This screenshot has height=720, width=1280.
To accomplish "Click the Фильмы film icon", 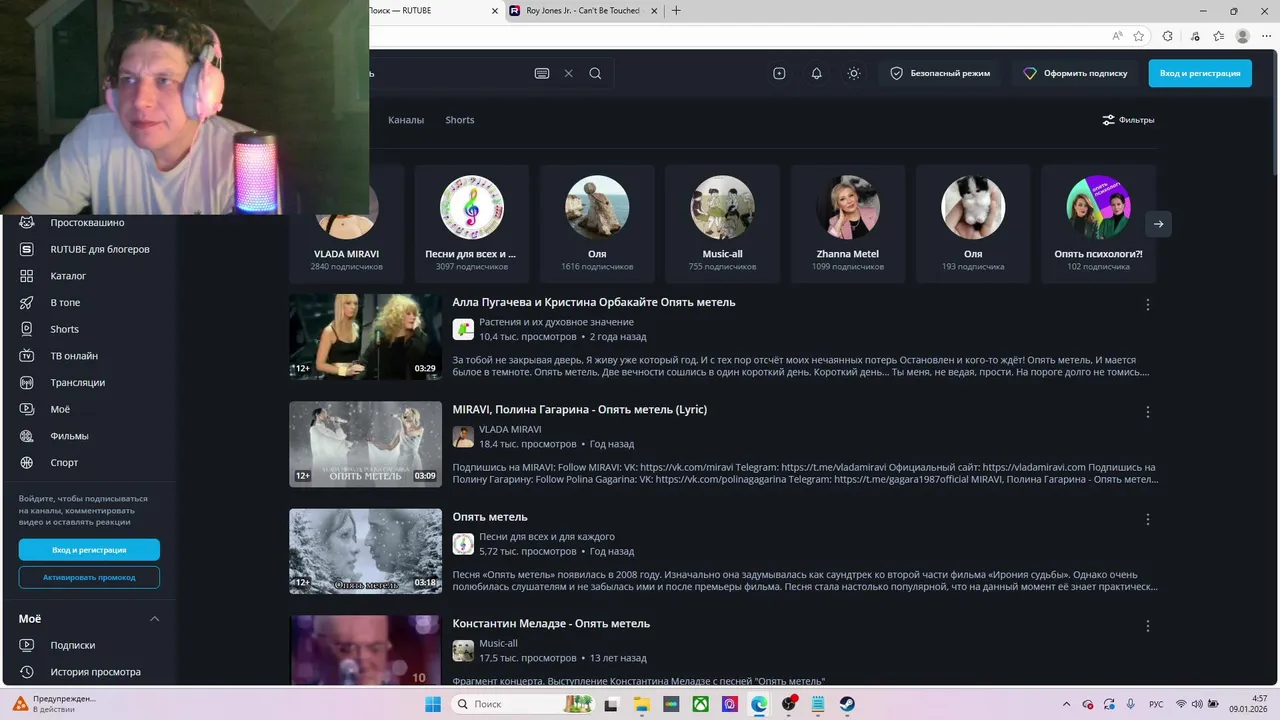I will (28, 436).
